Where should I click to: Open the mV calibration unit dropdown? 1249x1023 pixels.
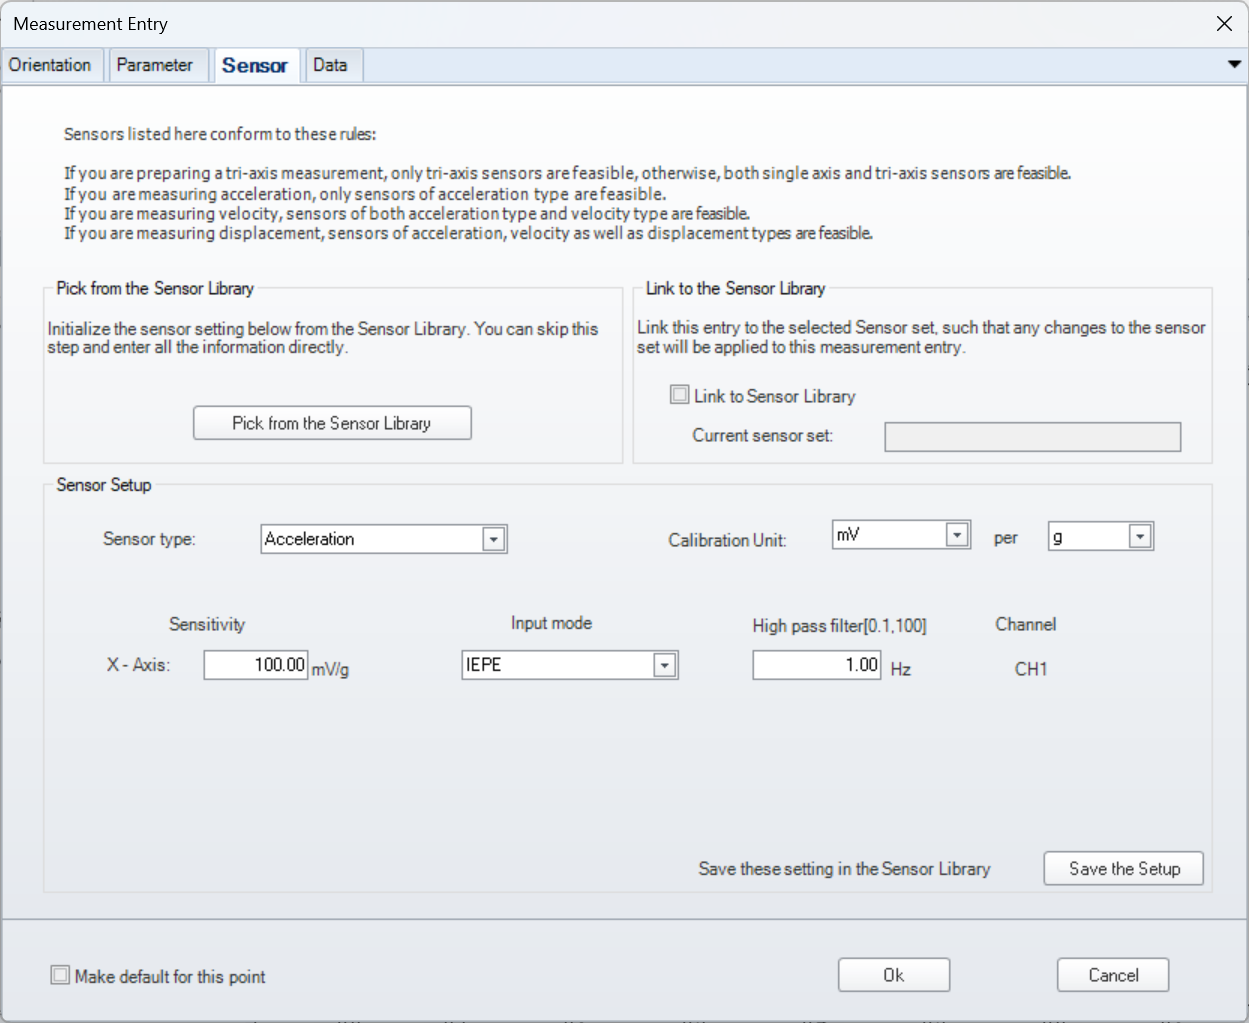point(957,535)
